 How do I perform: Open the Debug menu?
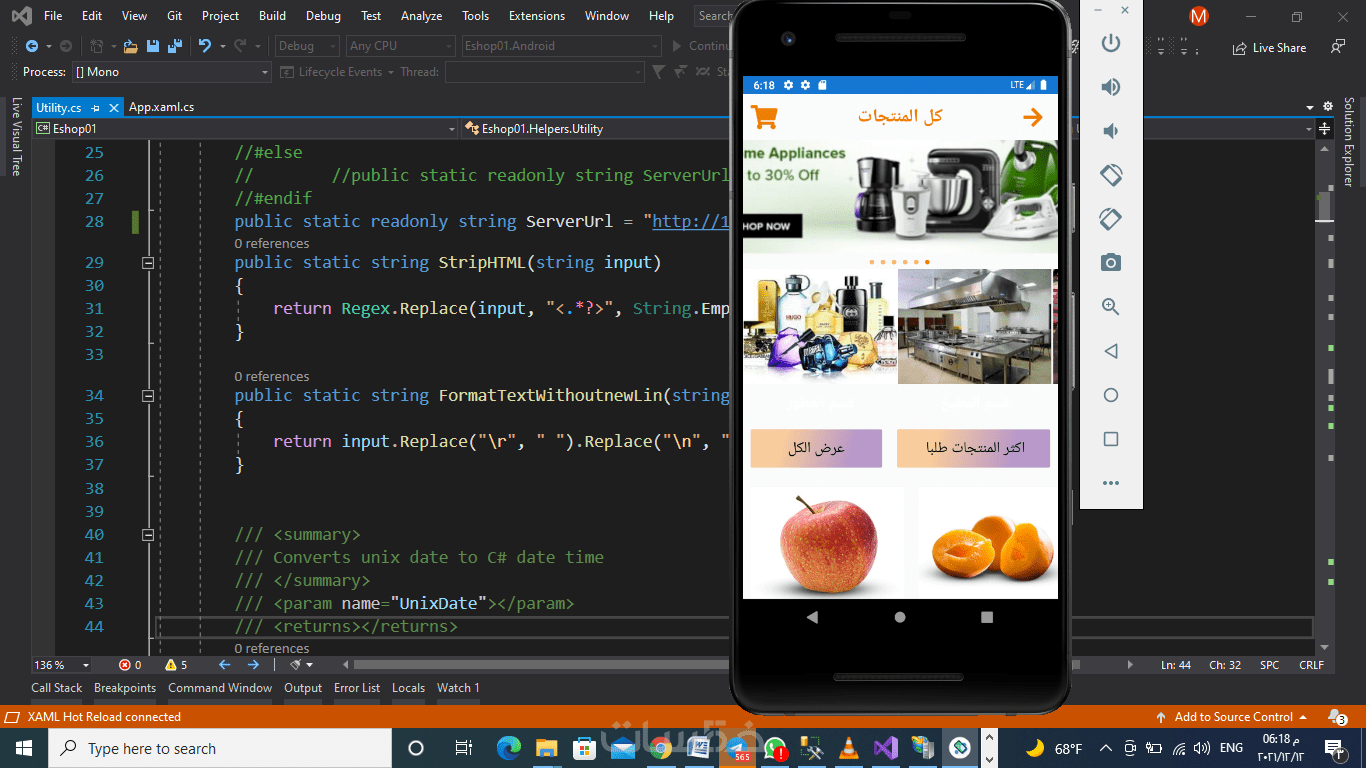[323, 16]
